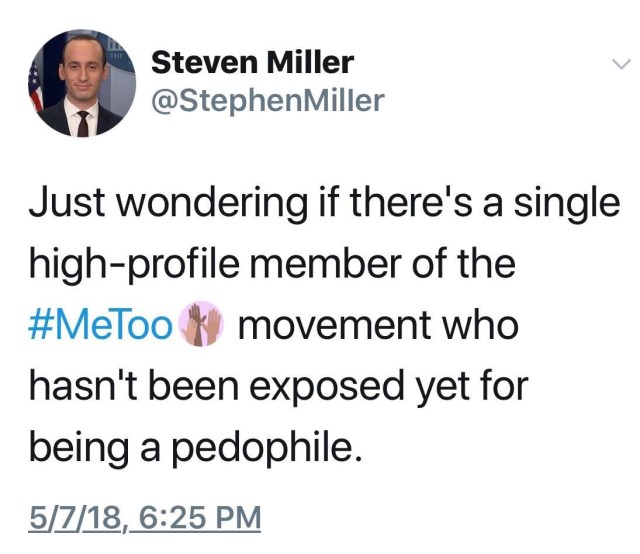Click the final line "being a pedophile."

(x=190, y=450)
